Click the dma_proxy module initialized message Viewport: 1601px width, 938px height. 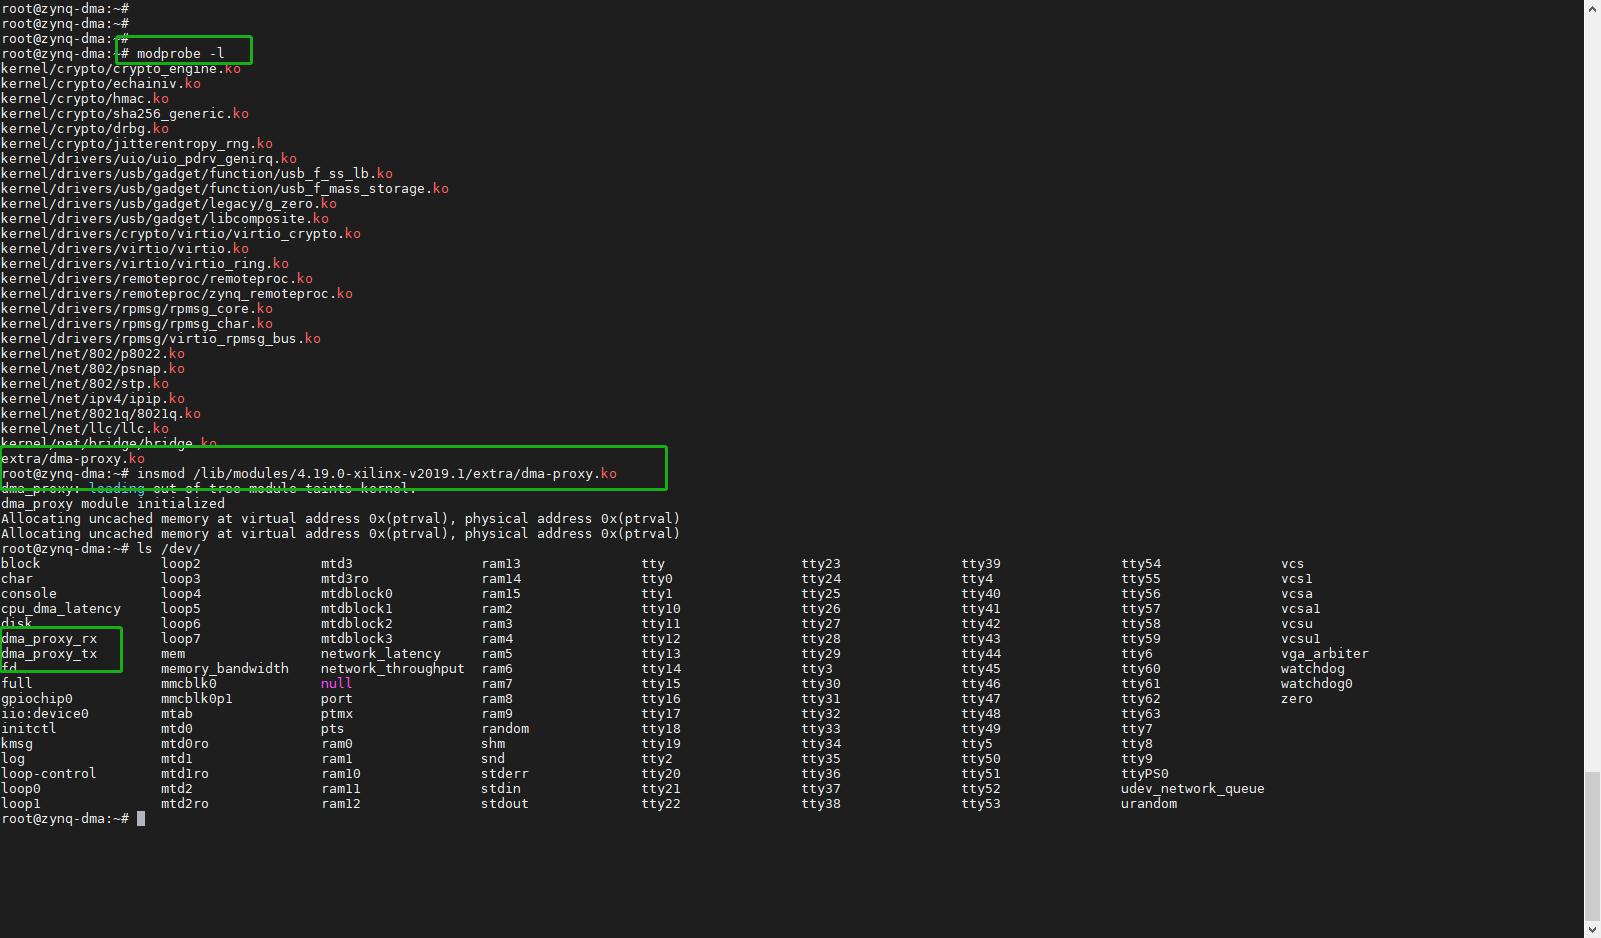click(105, 503)
